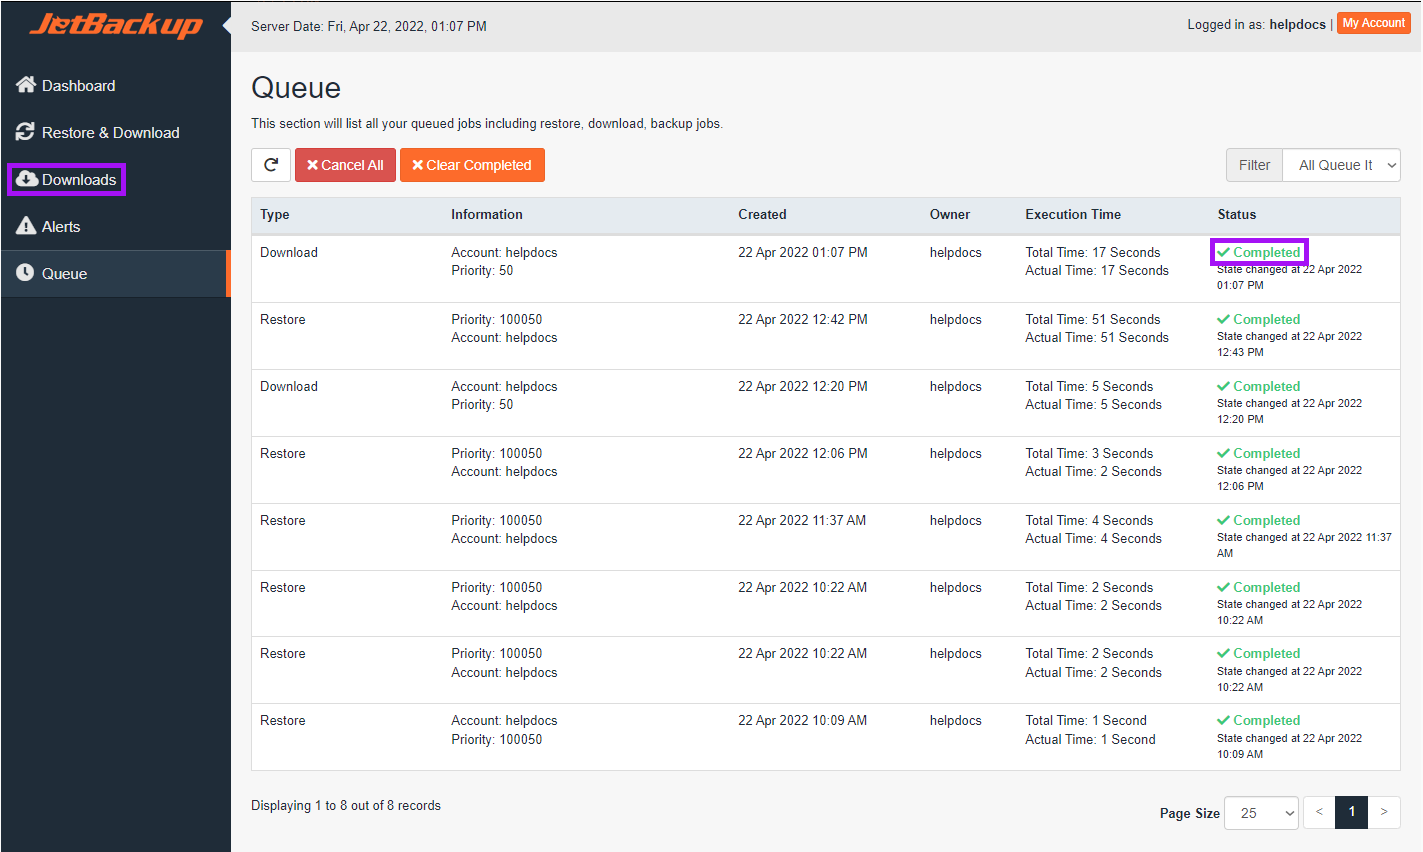
Task: Click the X icon in Cancel All
Action: click(313, 165)
